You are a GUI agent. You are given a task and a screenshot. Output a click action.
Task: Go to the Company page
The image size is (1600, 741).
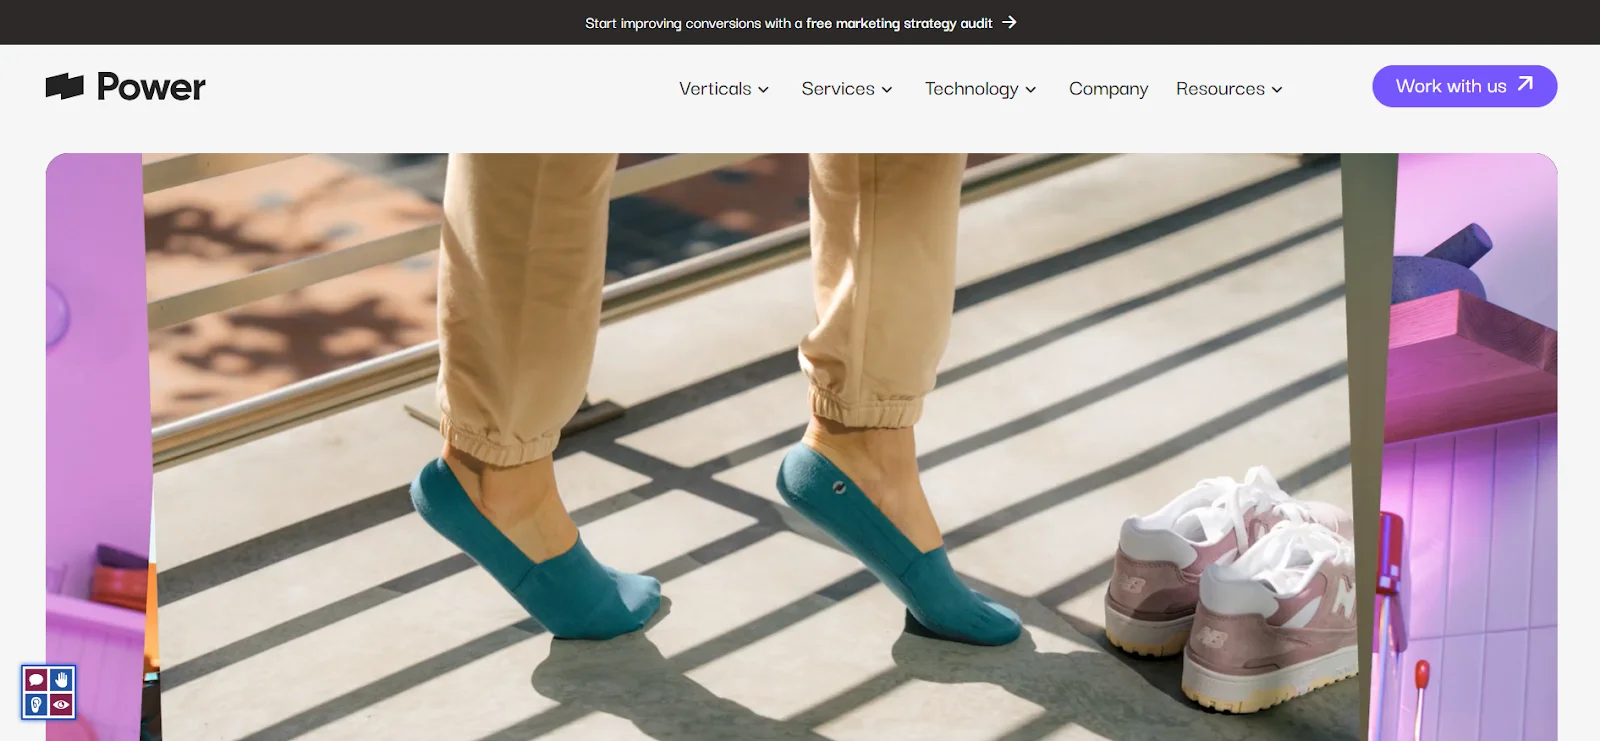1108,89
